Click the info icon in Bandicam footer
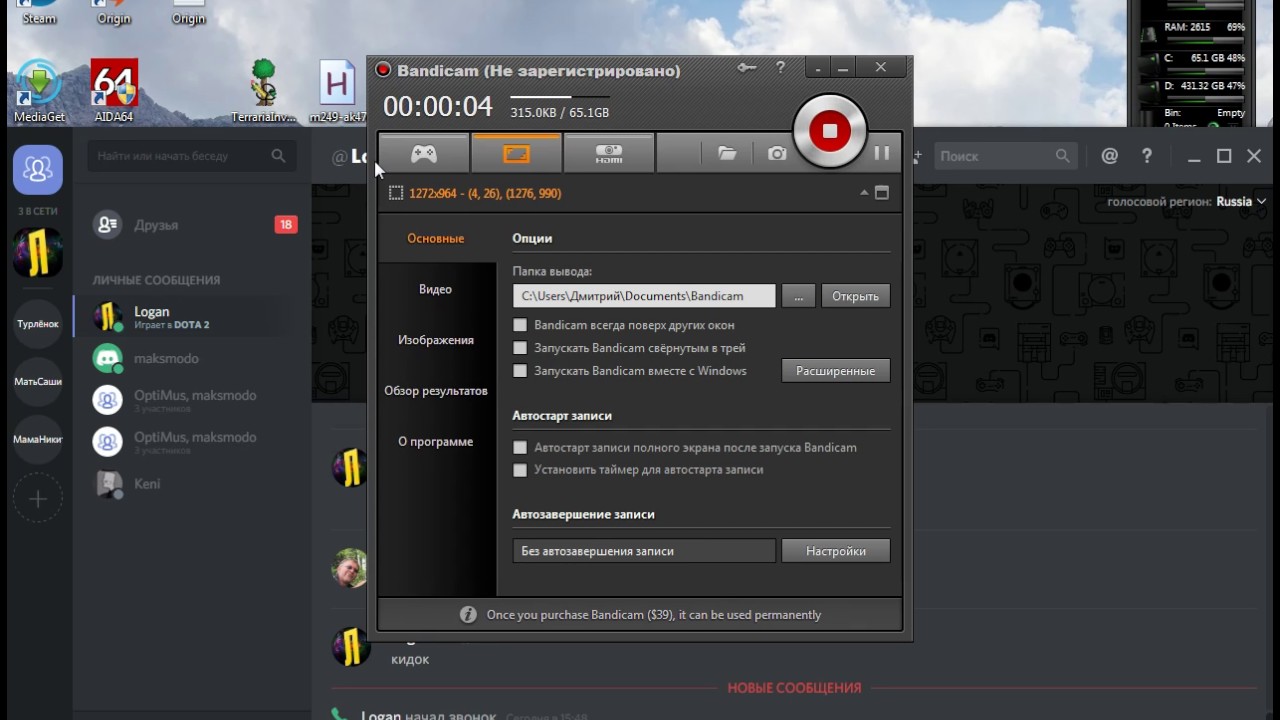The height and width of the screenshot is (720, 1280). (468, 614)
